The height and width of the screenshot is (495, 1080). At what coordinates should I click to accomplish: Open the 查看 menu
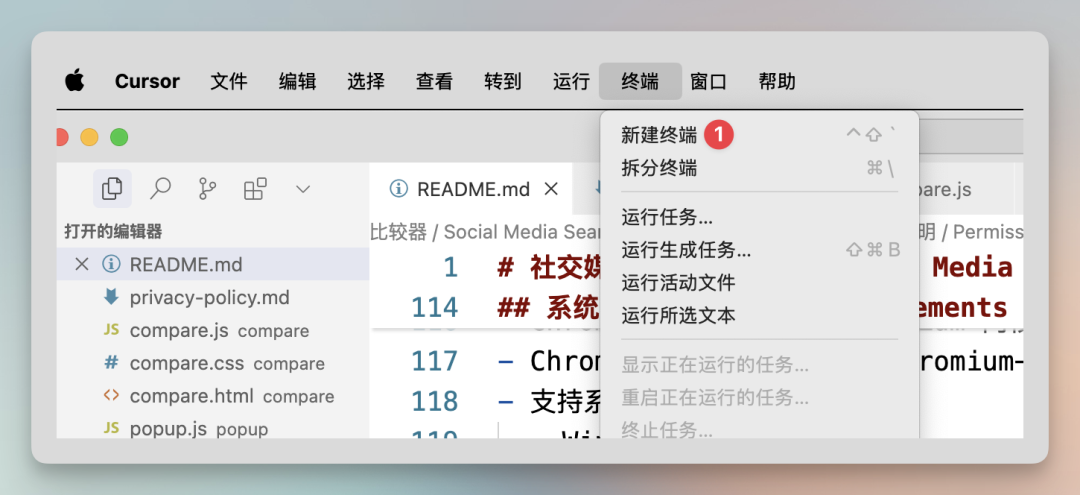(x=435, y=81)
